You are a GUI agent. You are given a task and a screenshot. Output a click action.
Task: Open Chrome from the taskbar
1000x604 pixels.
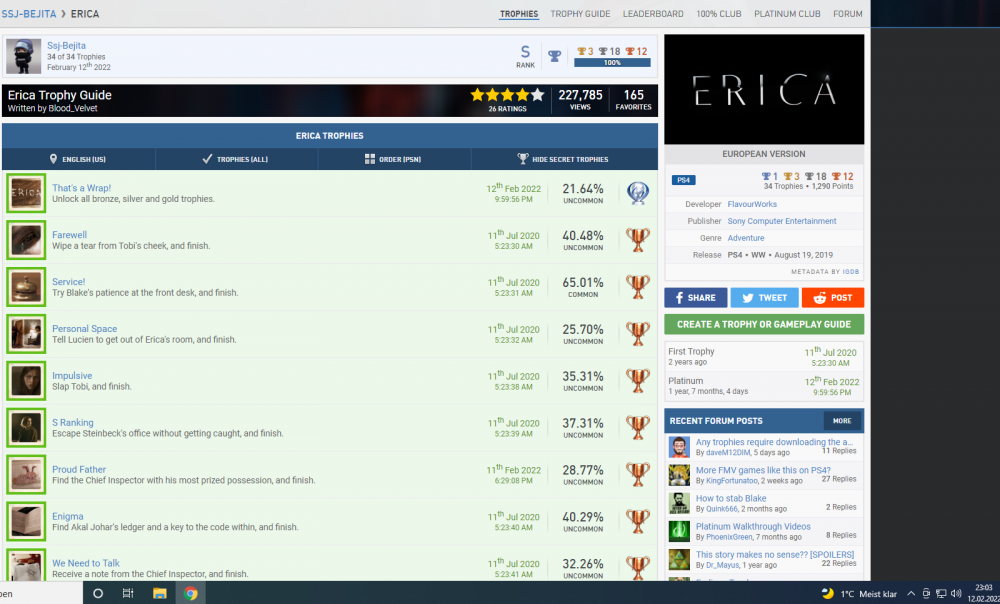(x=190, y=592)
